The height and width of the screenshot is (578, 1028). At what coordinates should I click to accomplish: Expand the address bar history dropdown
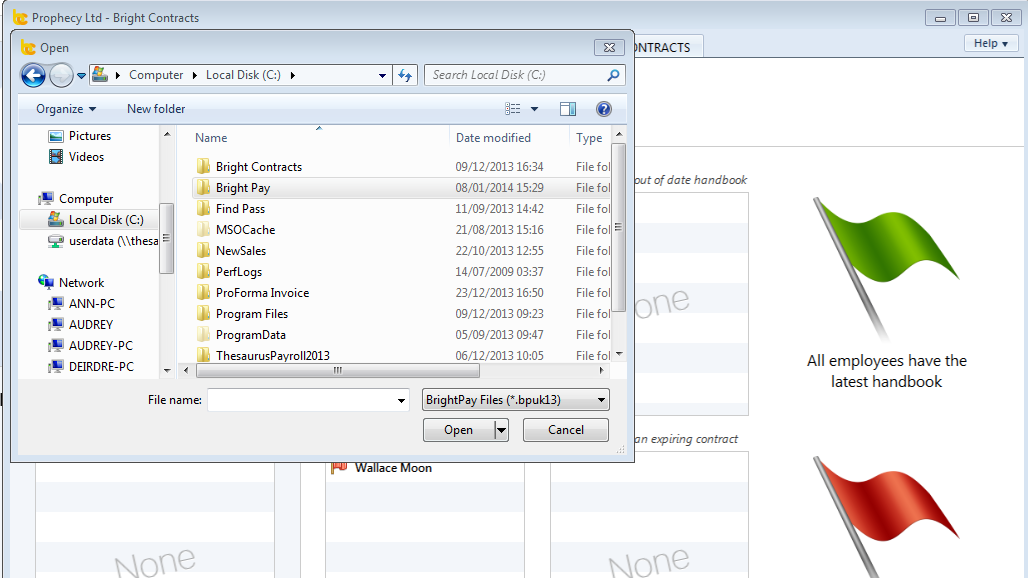[x=382, y=75]
